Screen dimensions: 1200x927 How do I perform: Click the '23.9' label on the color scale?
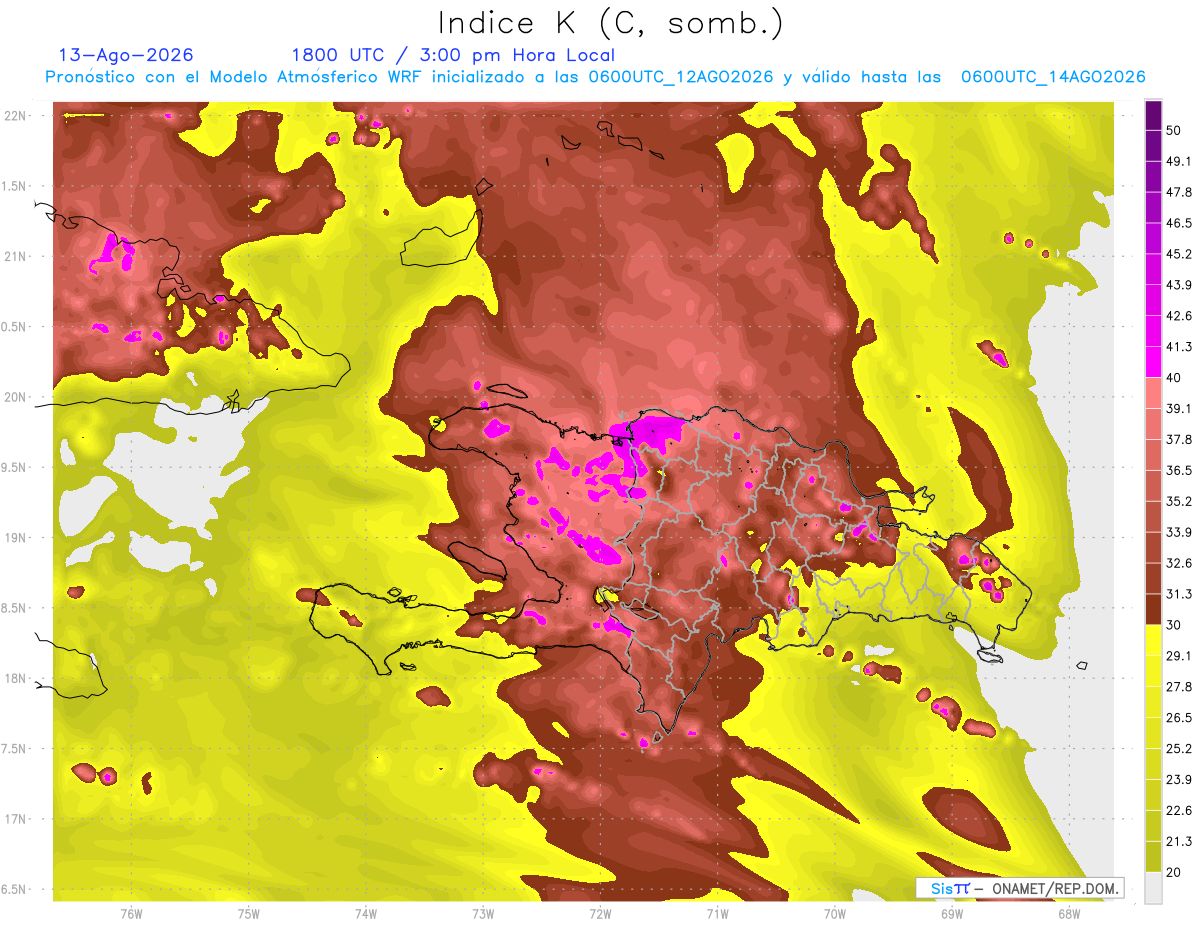1179,779
